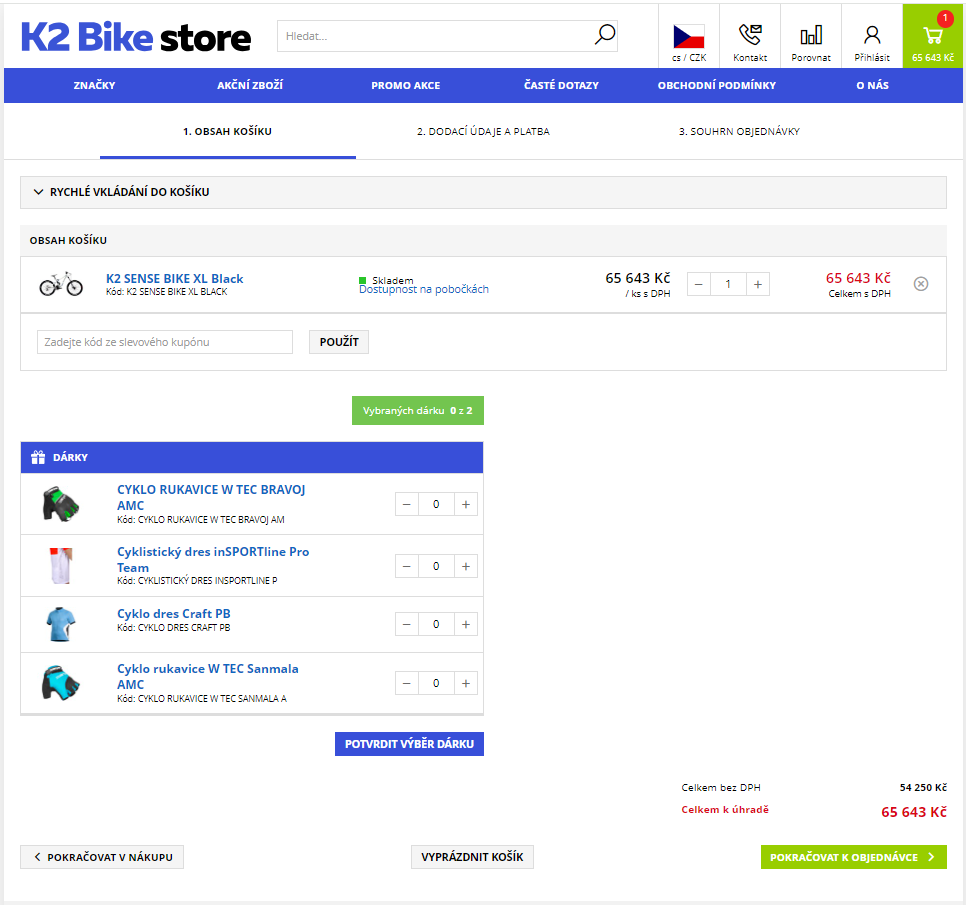
Task: Open ČASTÉ DOTAZY page
Action: (x=561, y=85)
